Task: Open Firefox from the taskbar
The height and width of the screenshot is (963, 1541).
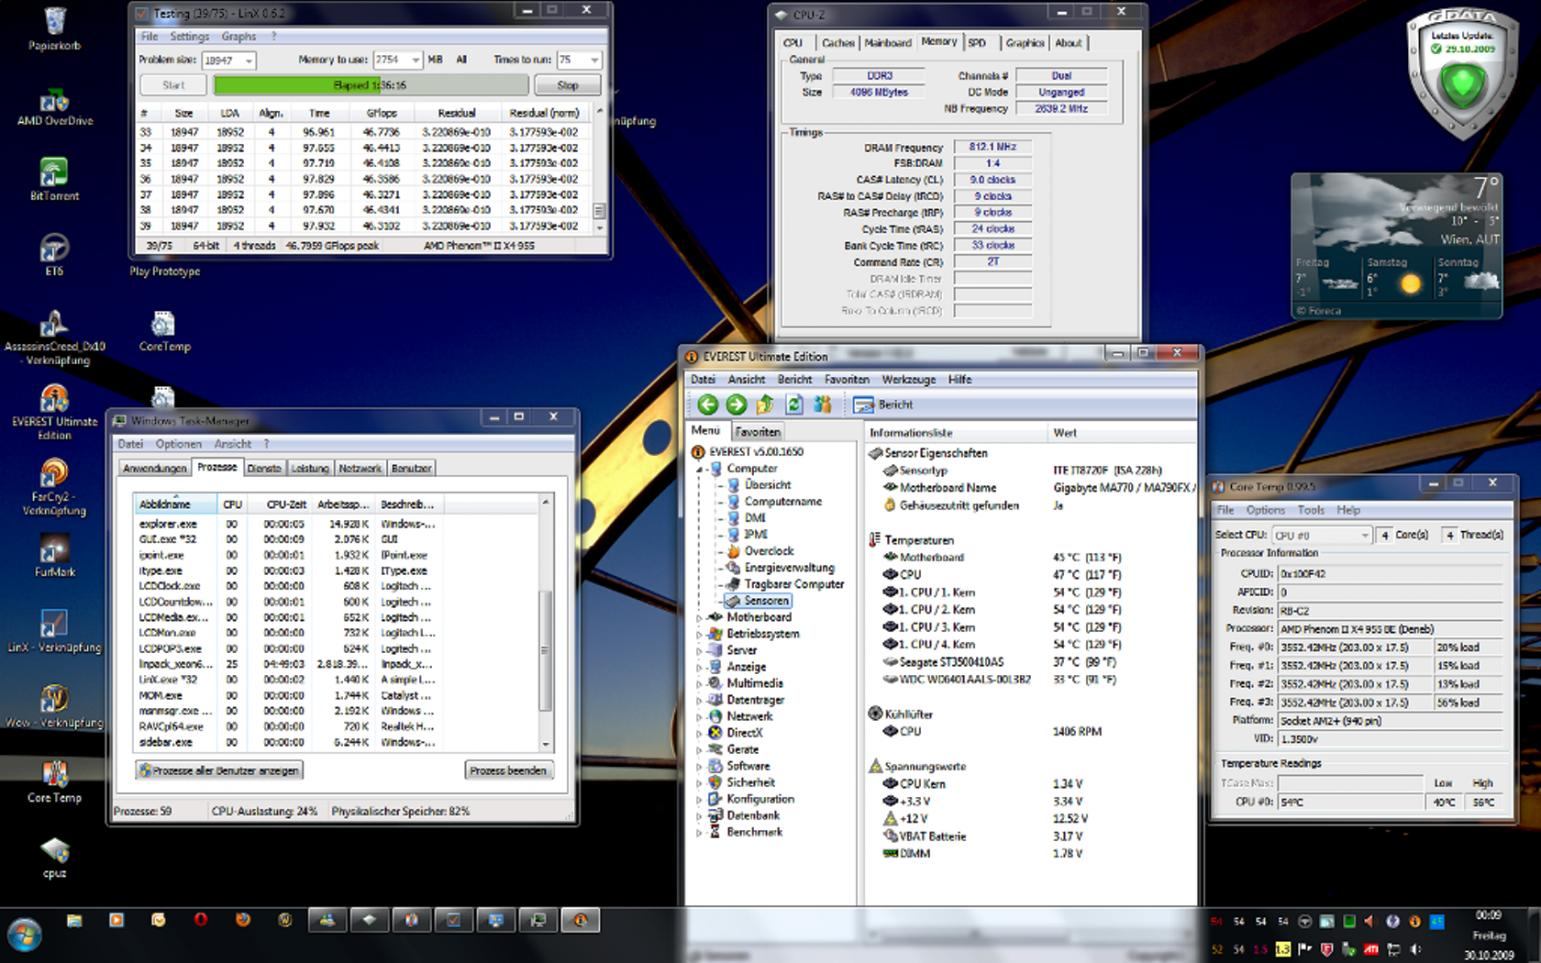Action: [242, 920]
